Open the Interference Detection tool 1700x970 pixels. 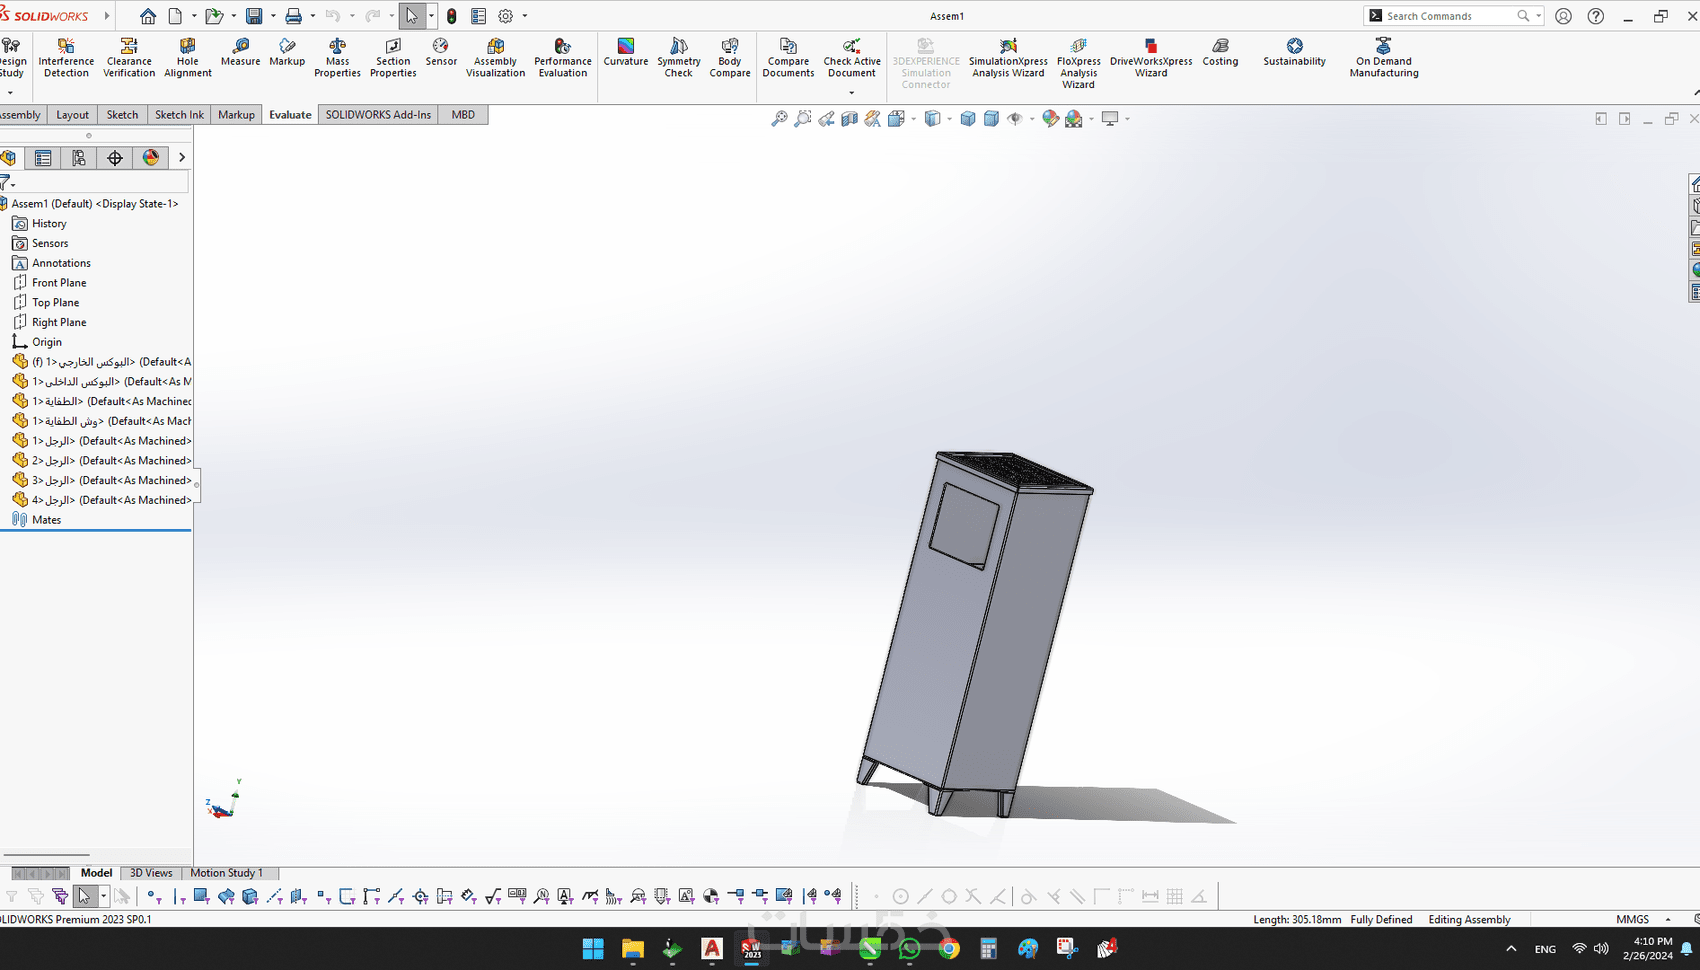point(66,58)
